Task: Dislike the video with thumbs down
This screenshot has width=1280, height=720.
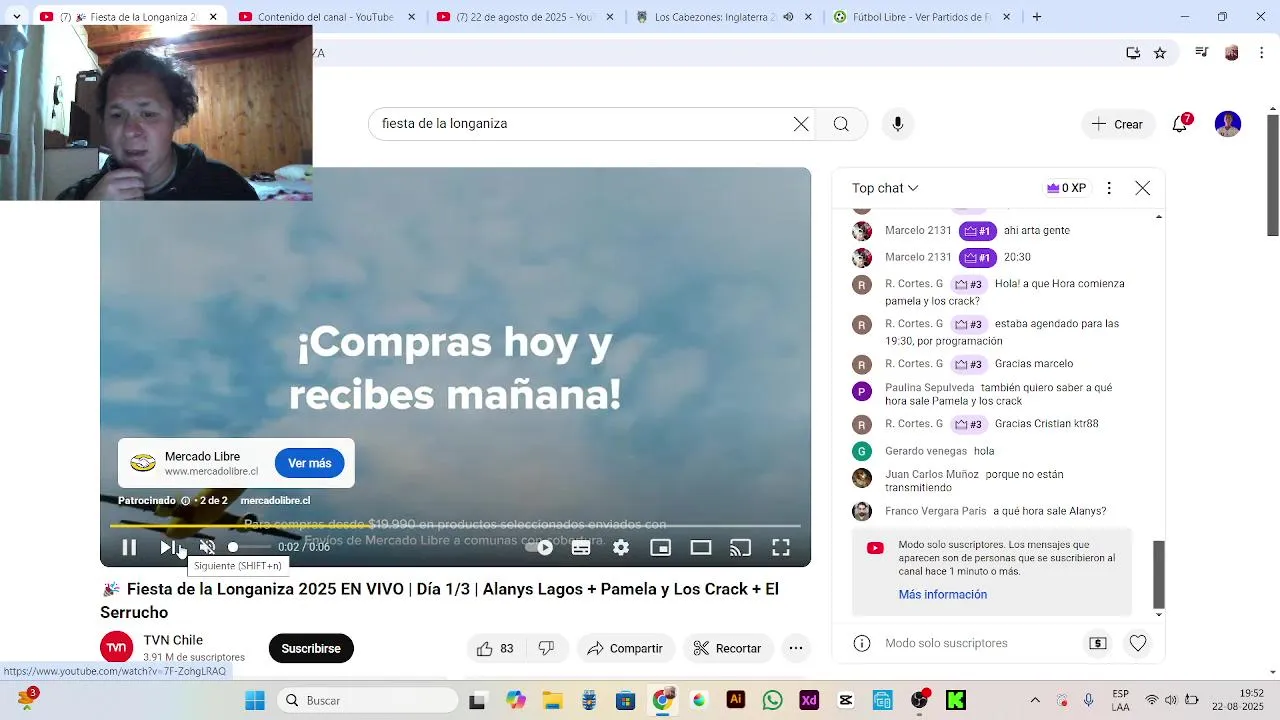Action: click(x=546, y=648)
